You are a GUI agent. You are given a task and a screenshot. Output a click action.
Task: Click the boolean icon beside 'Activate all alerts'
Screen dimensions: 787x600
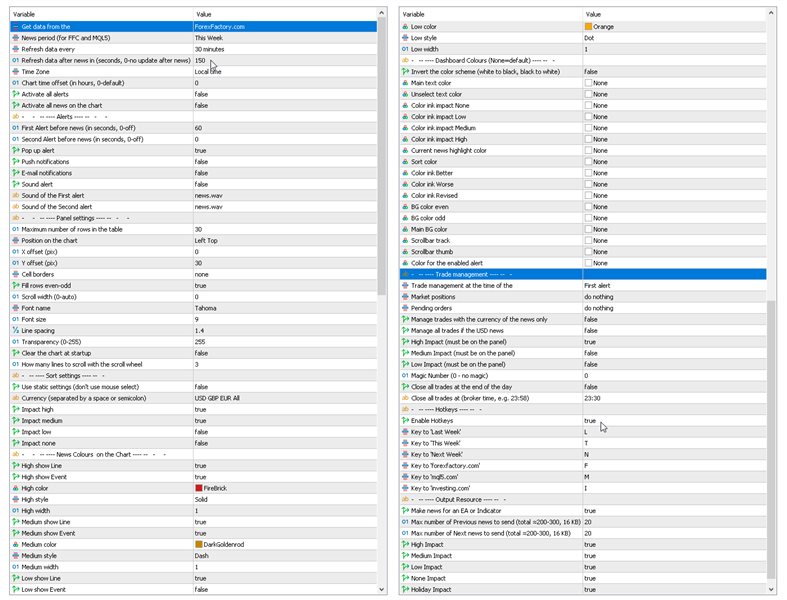(16, 94)
